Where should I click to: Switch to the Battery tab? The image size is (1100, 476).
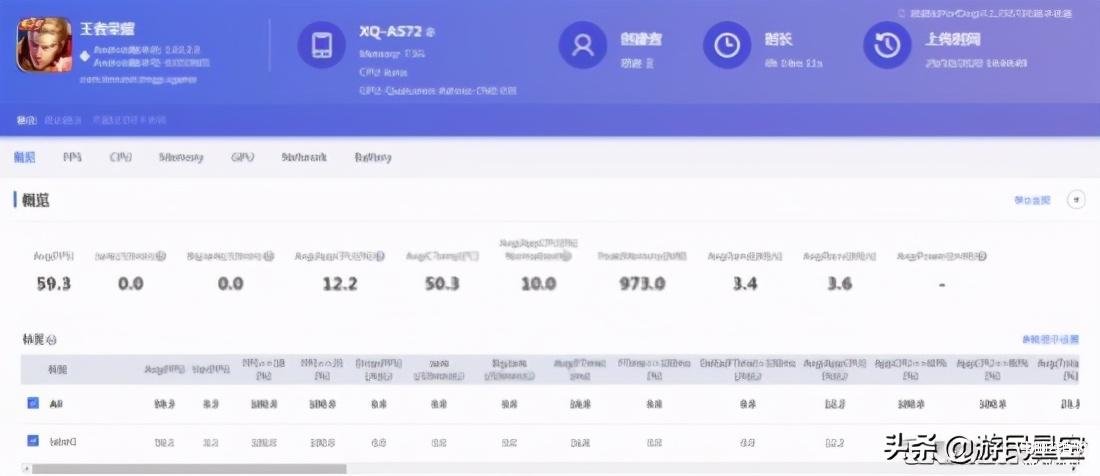(373, 157)
